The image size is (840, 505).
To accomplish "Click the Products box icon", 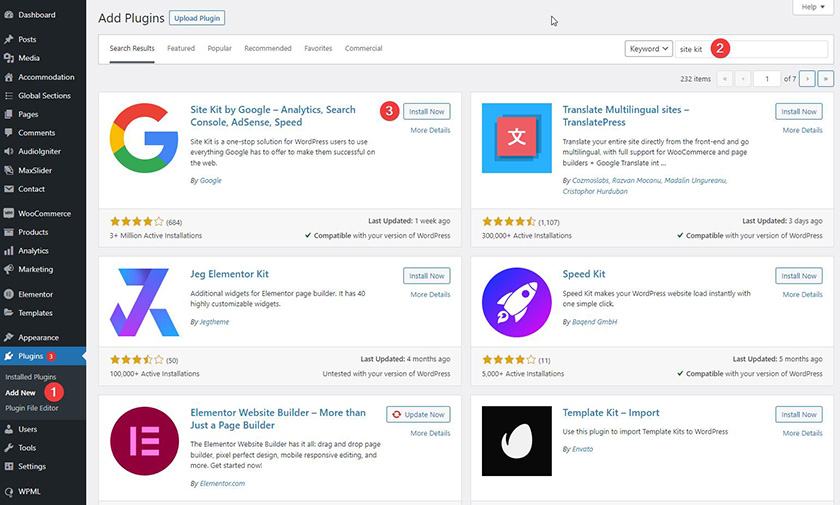I will click(x=9, y=232).
